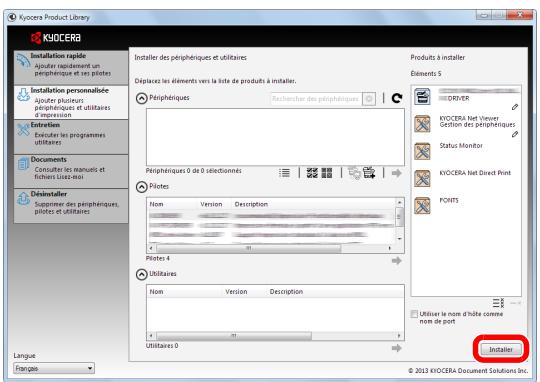Remove all items from the install list

[499, 303]
